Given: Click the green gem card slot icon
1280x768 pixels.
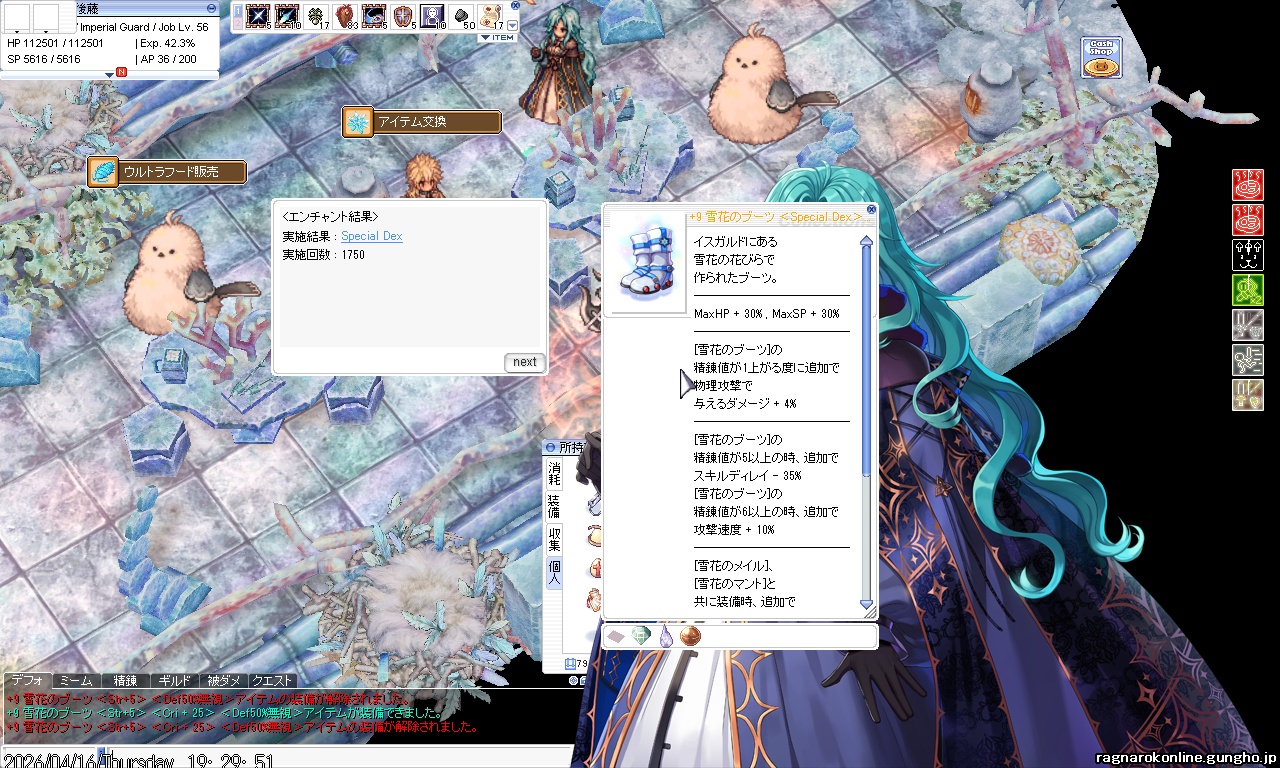Looking at the screenshot, I should click(640, 636).
